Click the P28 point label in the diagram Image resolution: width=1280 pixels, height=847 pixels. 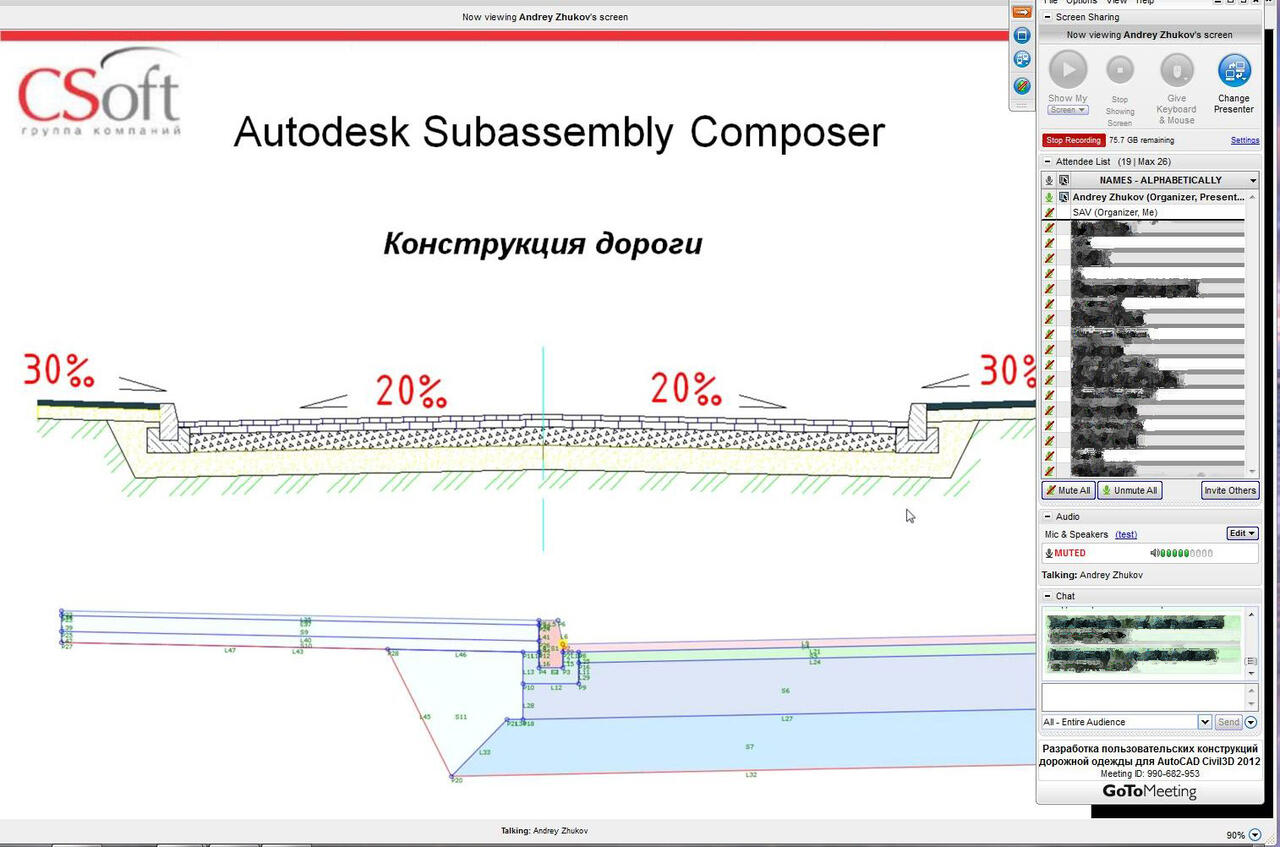click(393, 654)
